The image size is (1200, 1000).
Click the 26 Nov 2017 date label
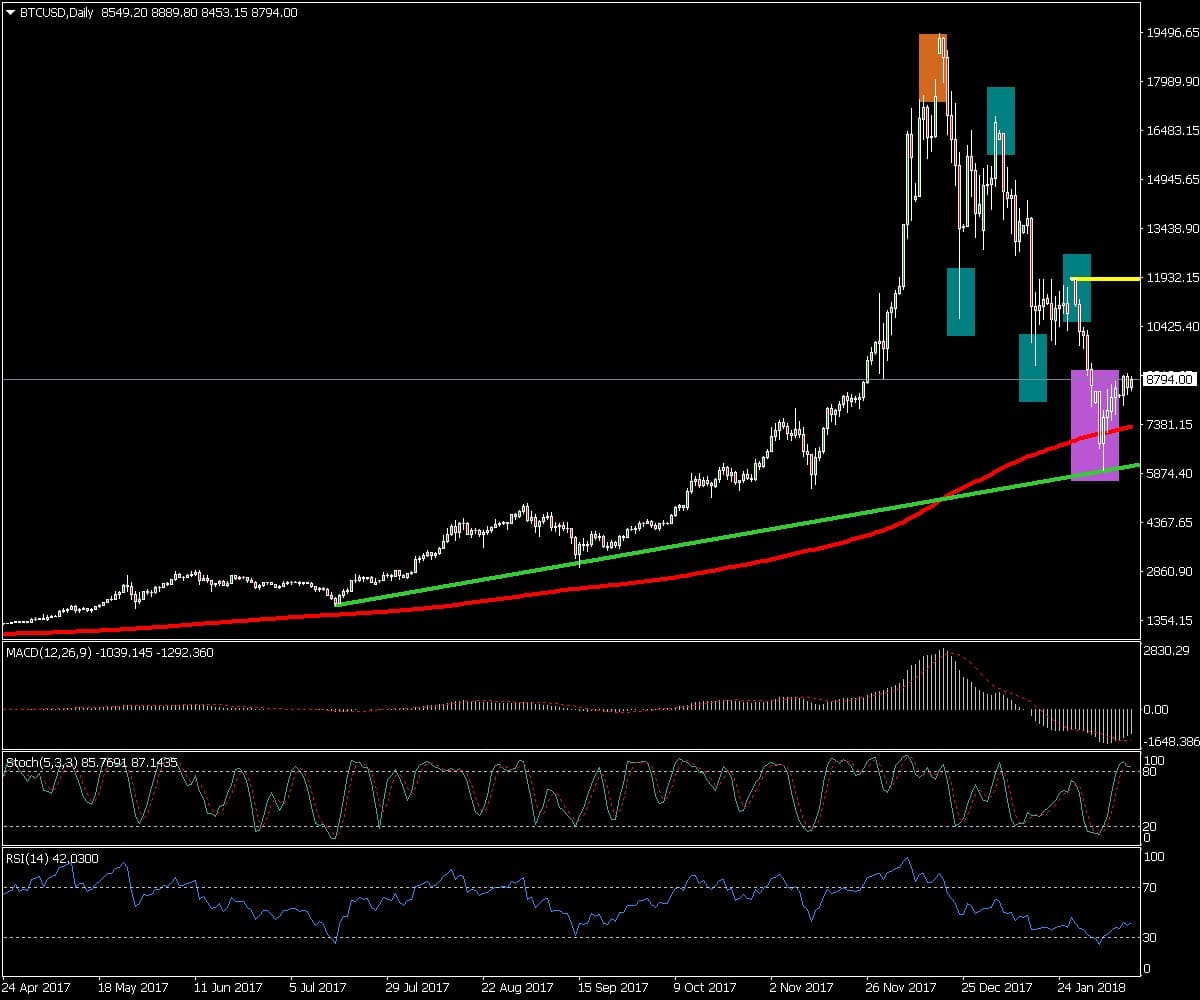pos(900,986)
